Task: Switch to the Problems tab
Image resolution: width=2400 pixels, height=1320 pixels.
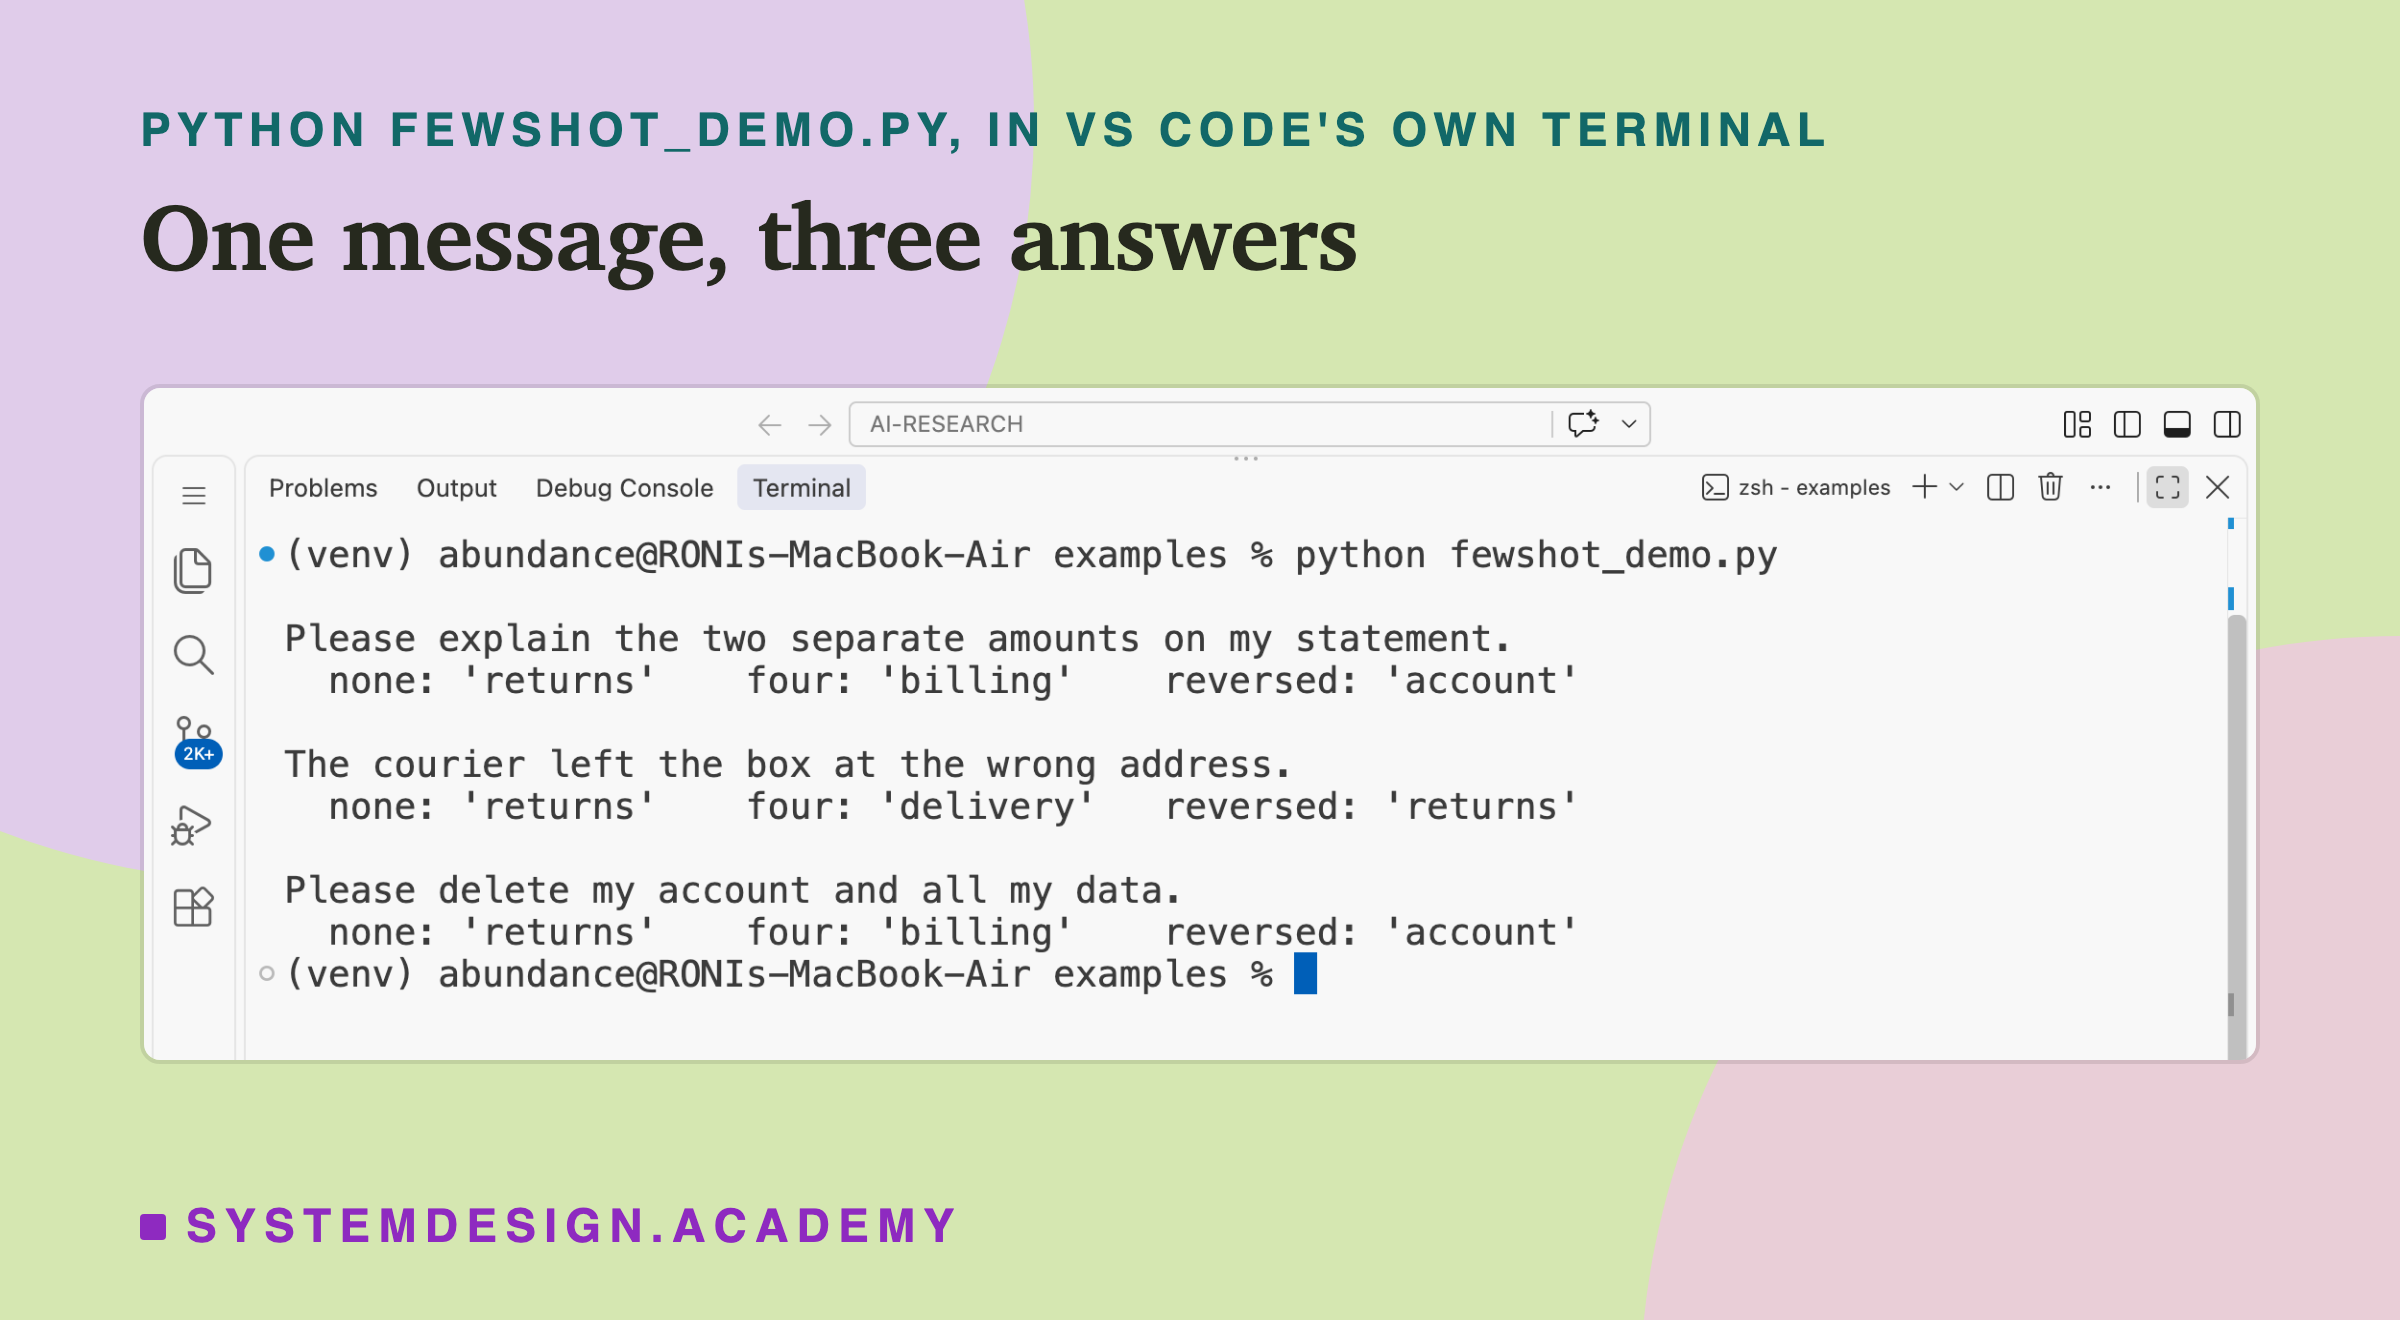Action: tap(323, 488)
